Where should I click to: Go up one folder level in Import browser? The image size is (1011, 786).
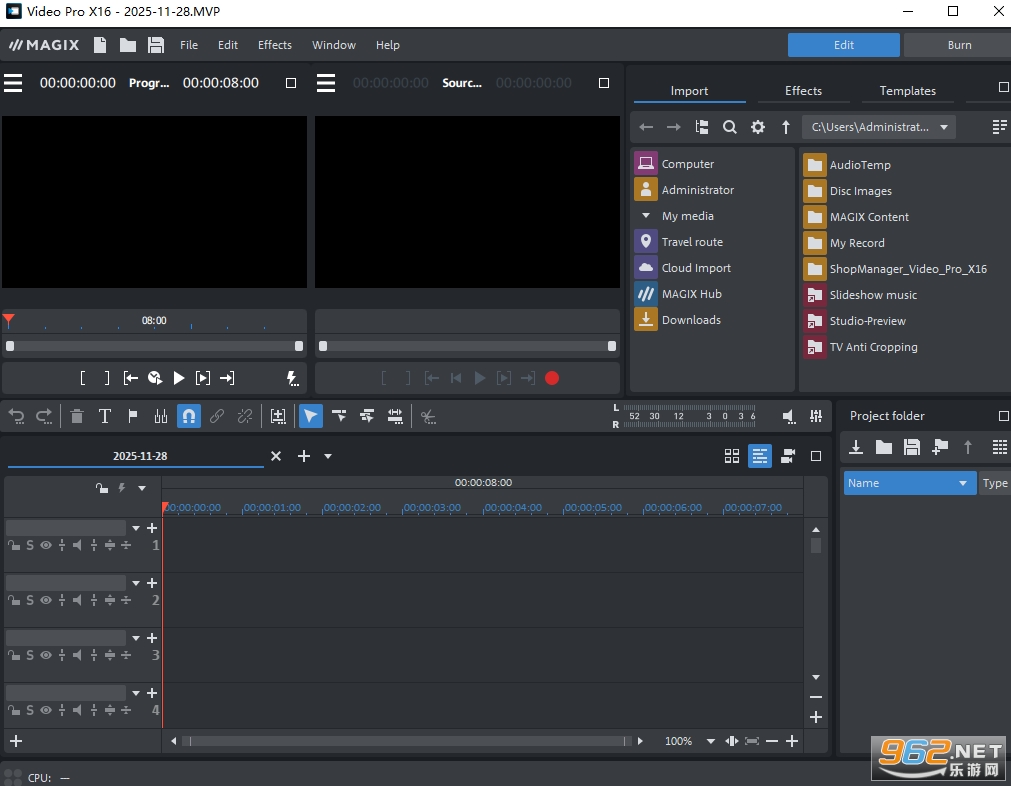(x=785, y=127)
